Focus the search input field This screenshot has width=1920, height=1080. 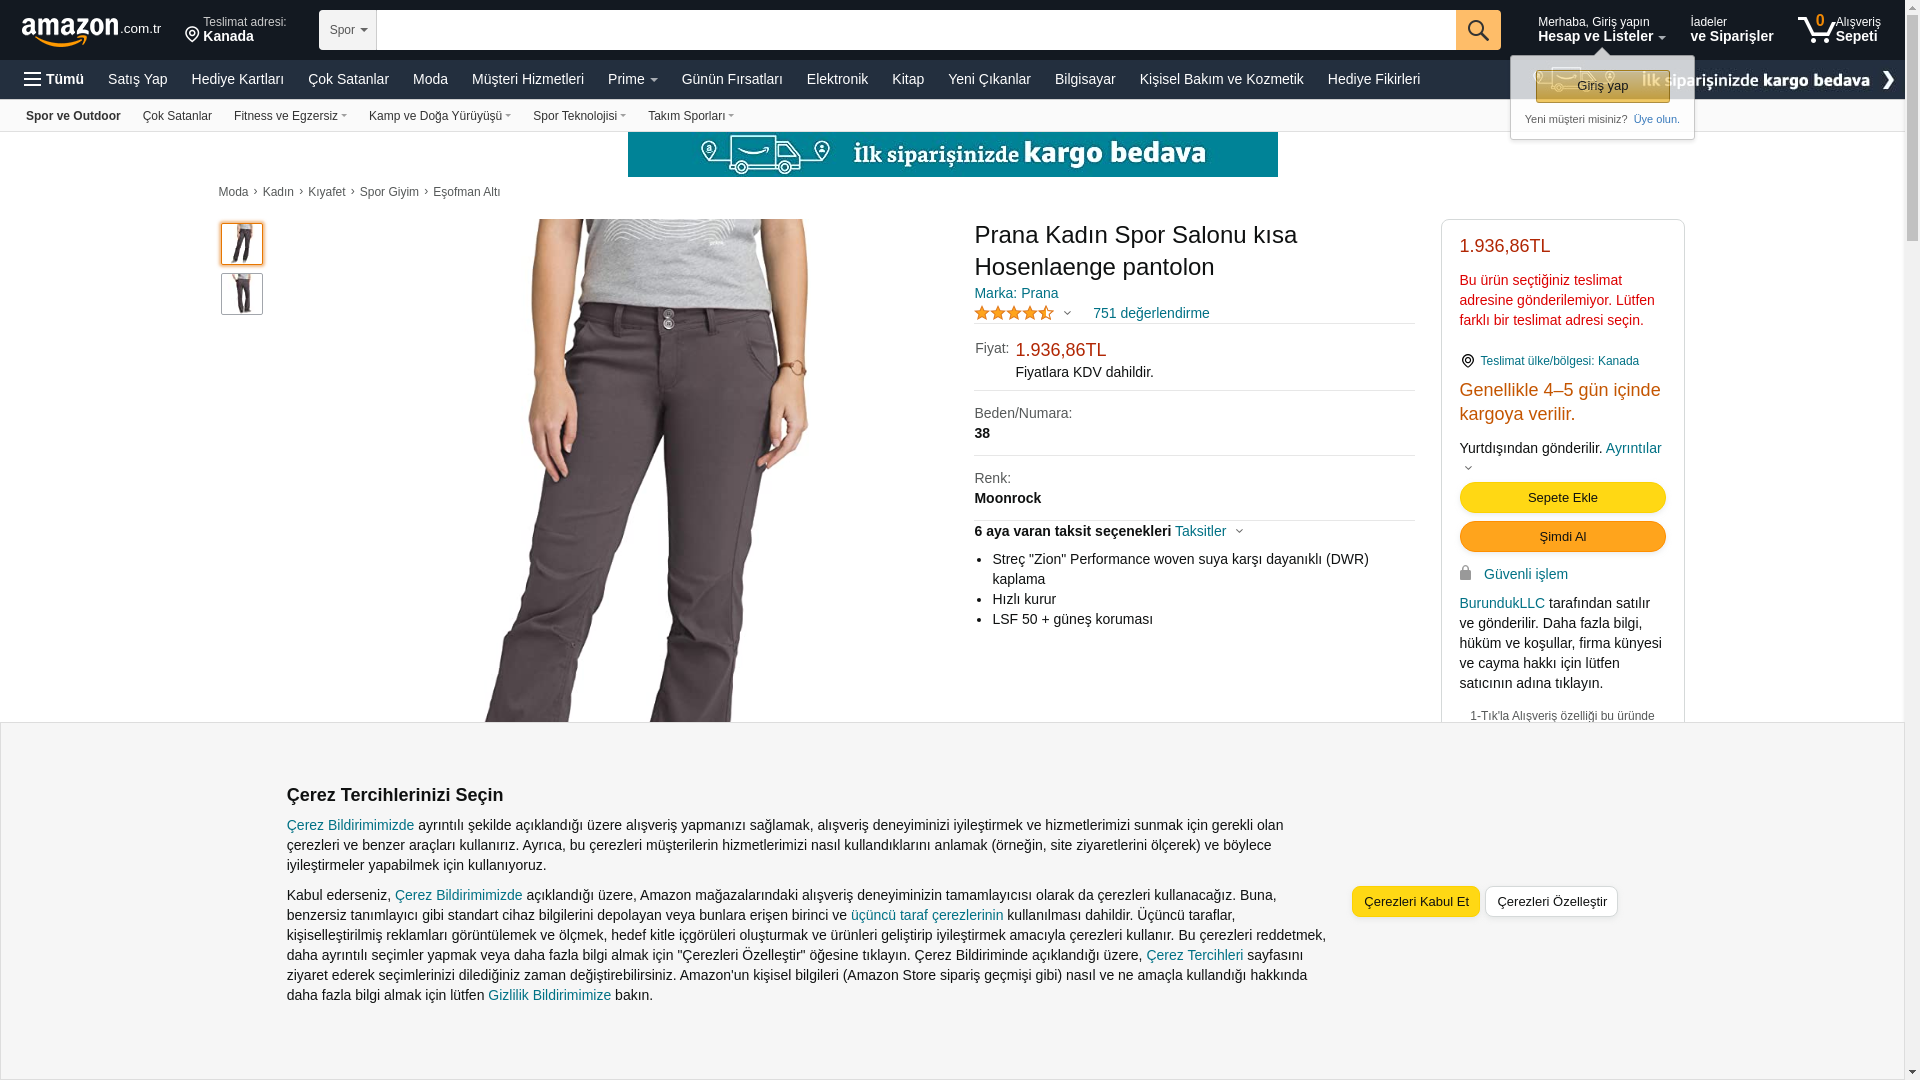coord(916,30)
